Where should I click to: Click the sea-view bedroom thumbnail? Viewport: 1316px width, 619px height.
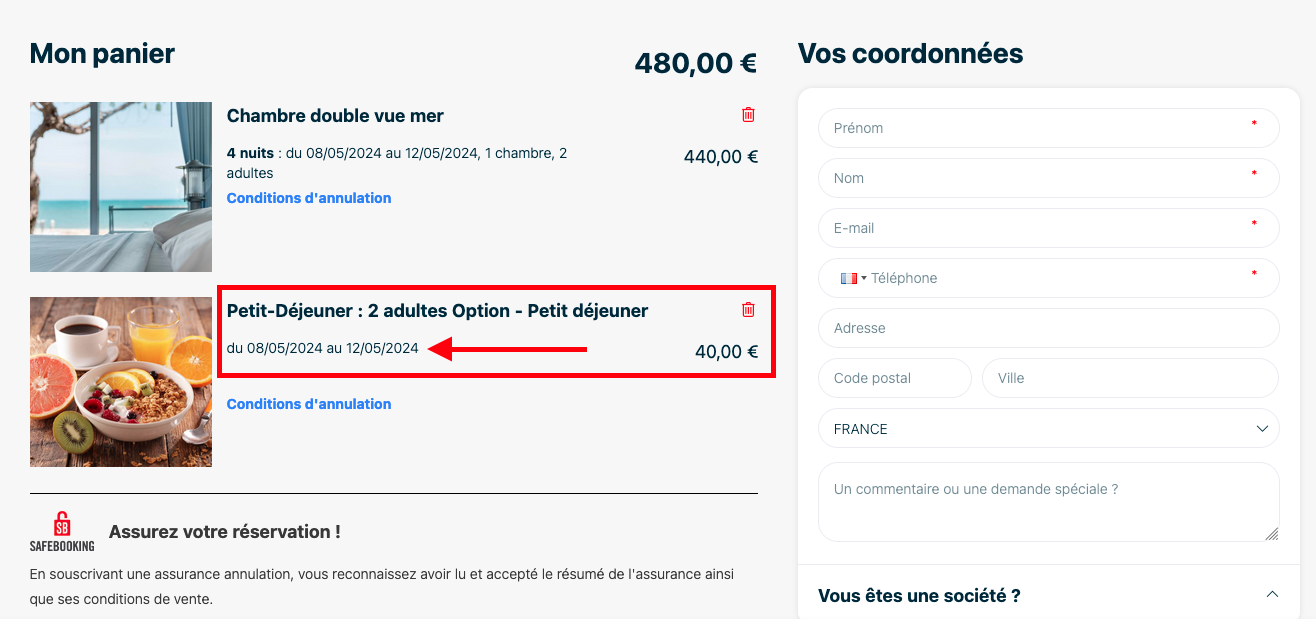121,187
